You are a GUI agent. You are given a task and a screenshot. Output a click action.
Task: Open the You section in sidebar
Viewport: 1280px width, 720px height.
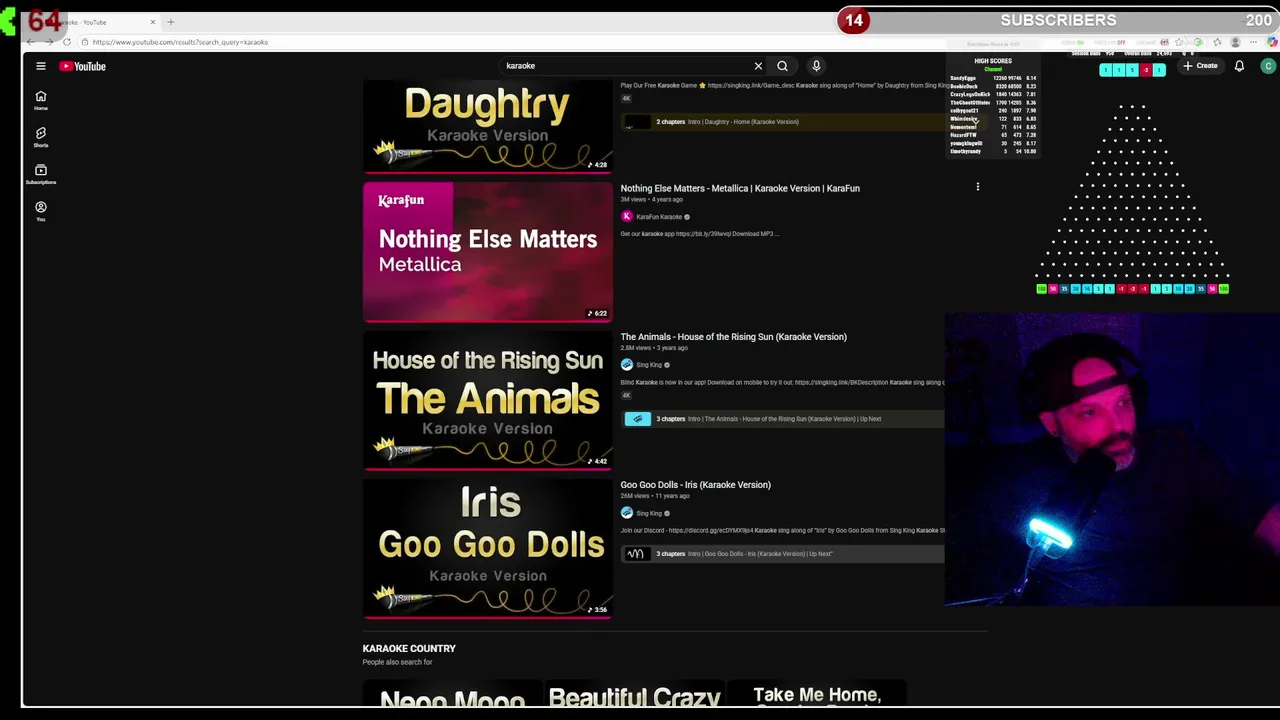41,211
